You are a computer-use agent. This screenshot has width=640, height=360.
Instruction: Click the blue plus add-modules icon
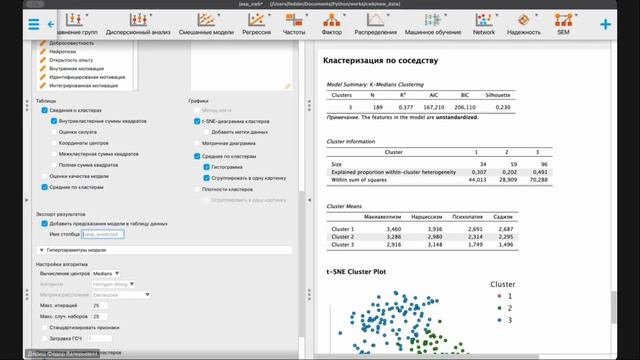click(x=605, y=24)
